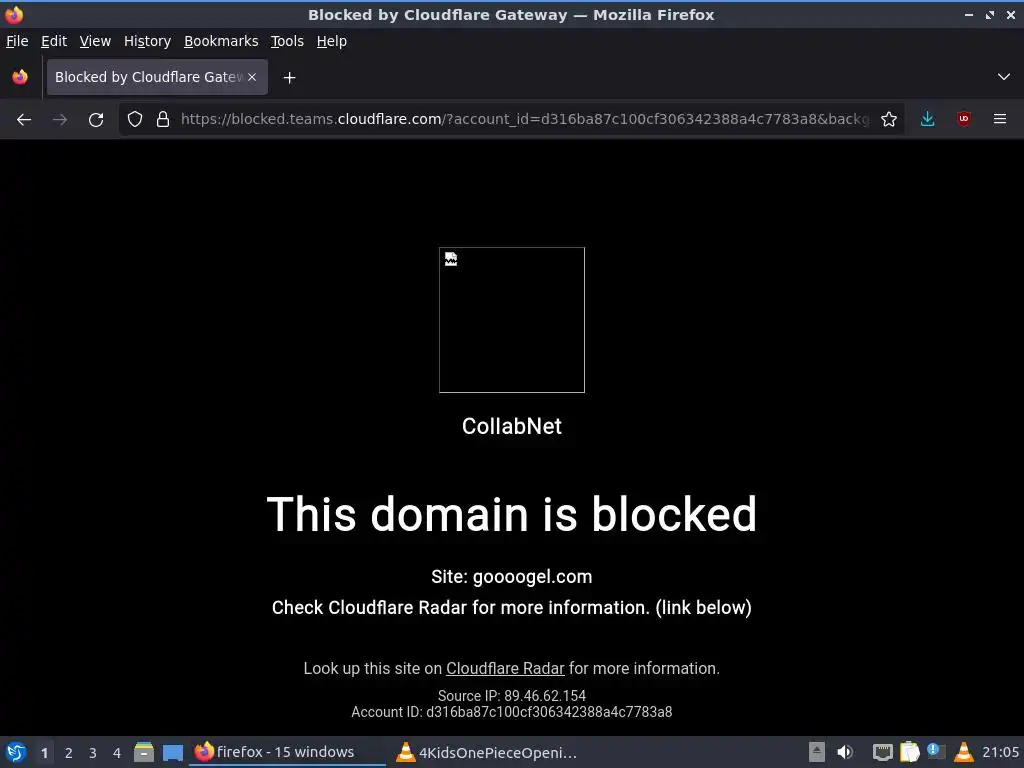Close the Blocked by Cloudflare Gateway tab
This screenshot has width=1024, height=768.
pos(252,77)
